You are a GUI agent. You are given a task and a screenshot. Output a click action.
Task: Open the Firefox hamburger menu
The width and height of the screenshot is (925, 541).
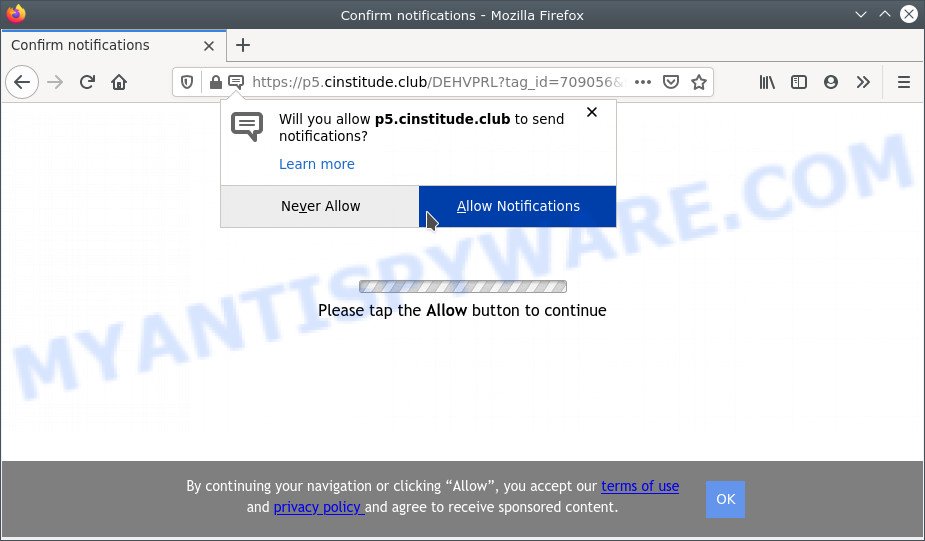click(x=904, y=82)
